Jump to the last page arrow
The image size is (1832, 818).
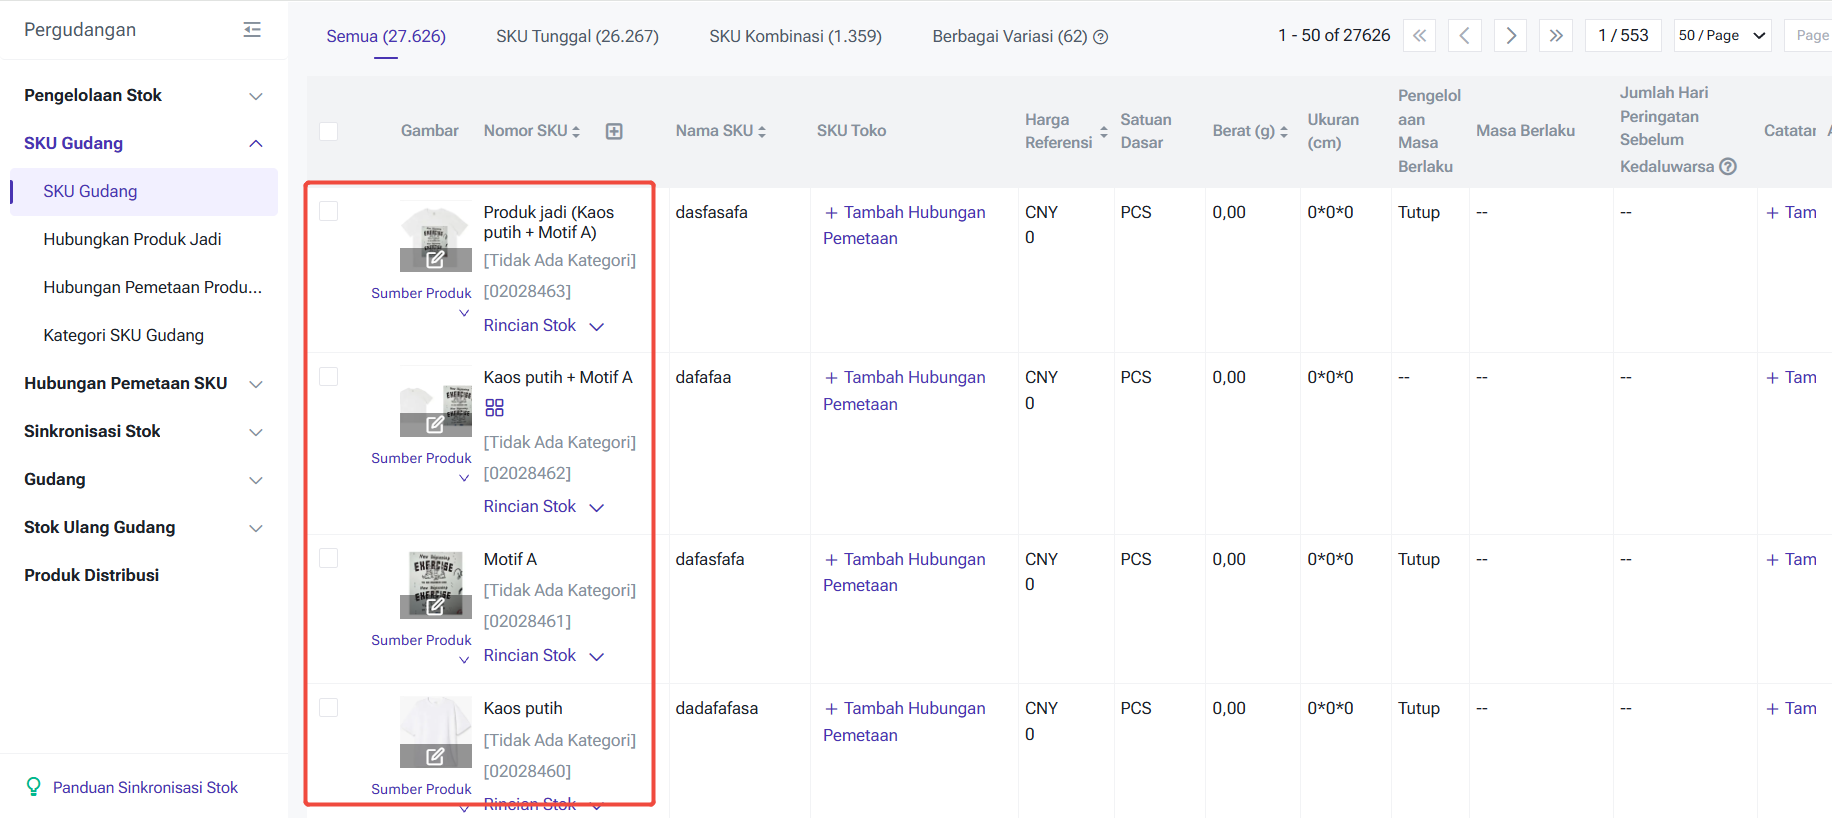click(x=1555, y=36)
